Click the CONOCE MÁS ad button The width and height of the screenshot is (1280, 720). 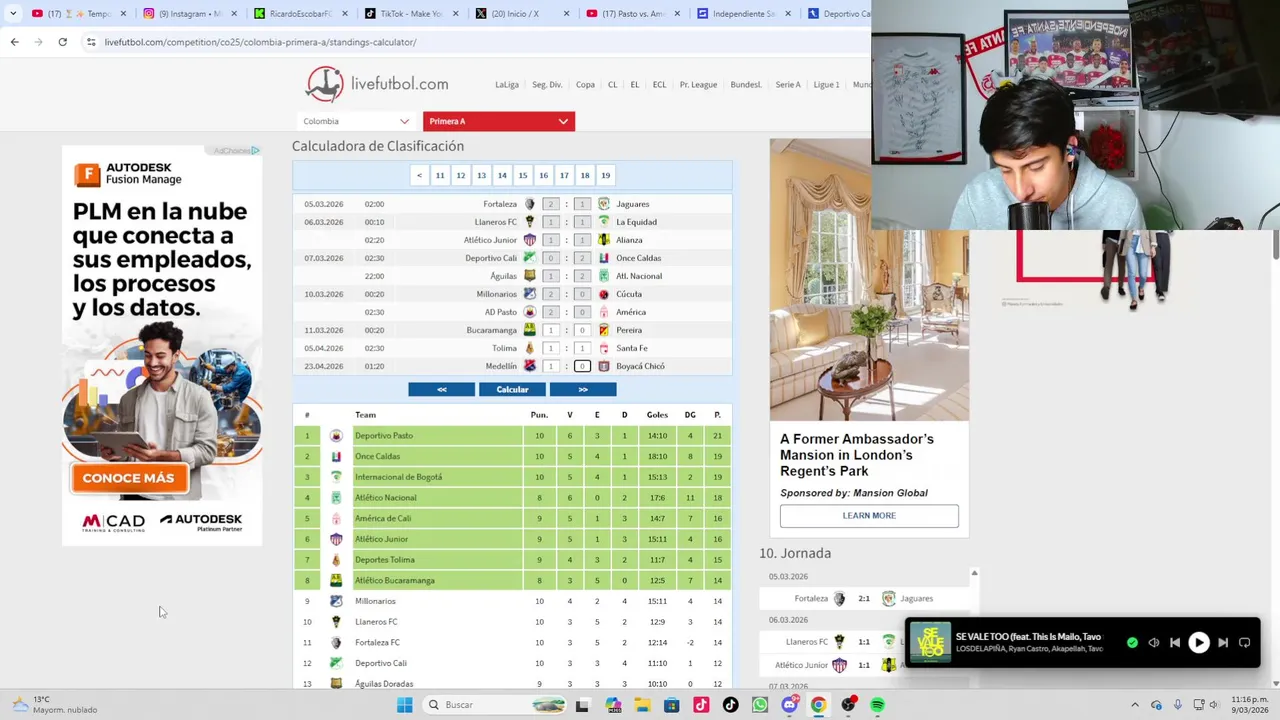(x=128, y=478)
